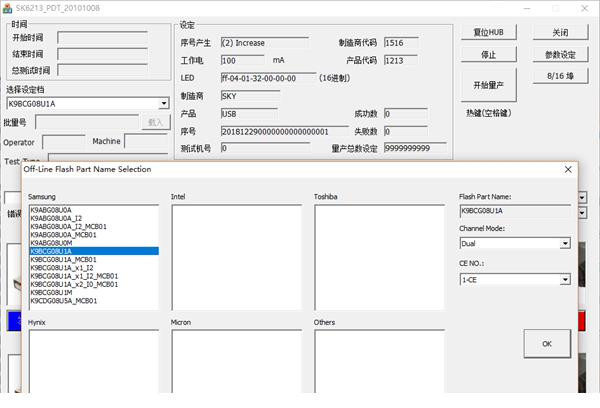
Task: Click the 产品代码 1213 field
Action: [x=401, y=60]
